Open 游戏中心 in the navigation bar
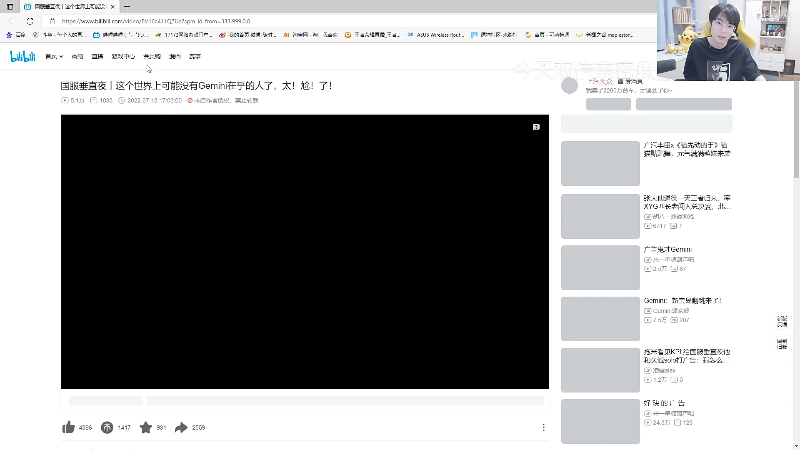Image resolution: width=800 pixels, height=450 pixels. point(123,56)
